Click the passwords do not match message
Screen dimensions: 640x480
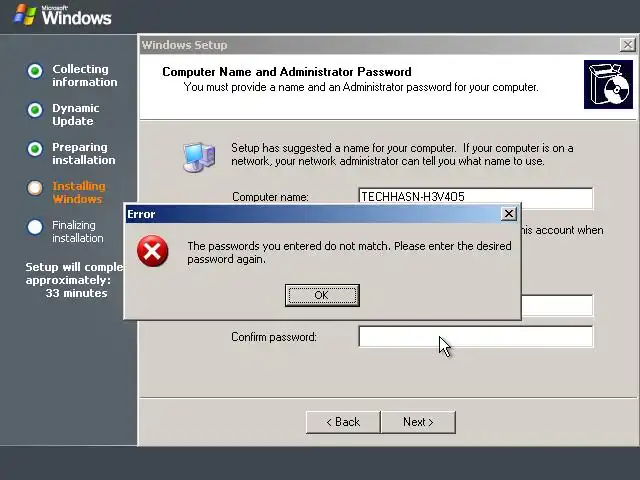tap(349, 253)
